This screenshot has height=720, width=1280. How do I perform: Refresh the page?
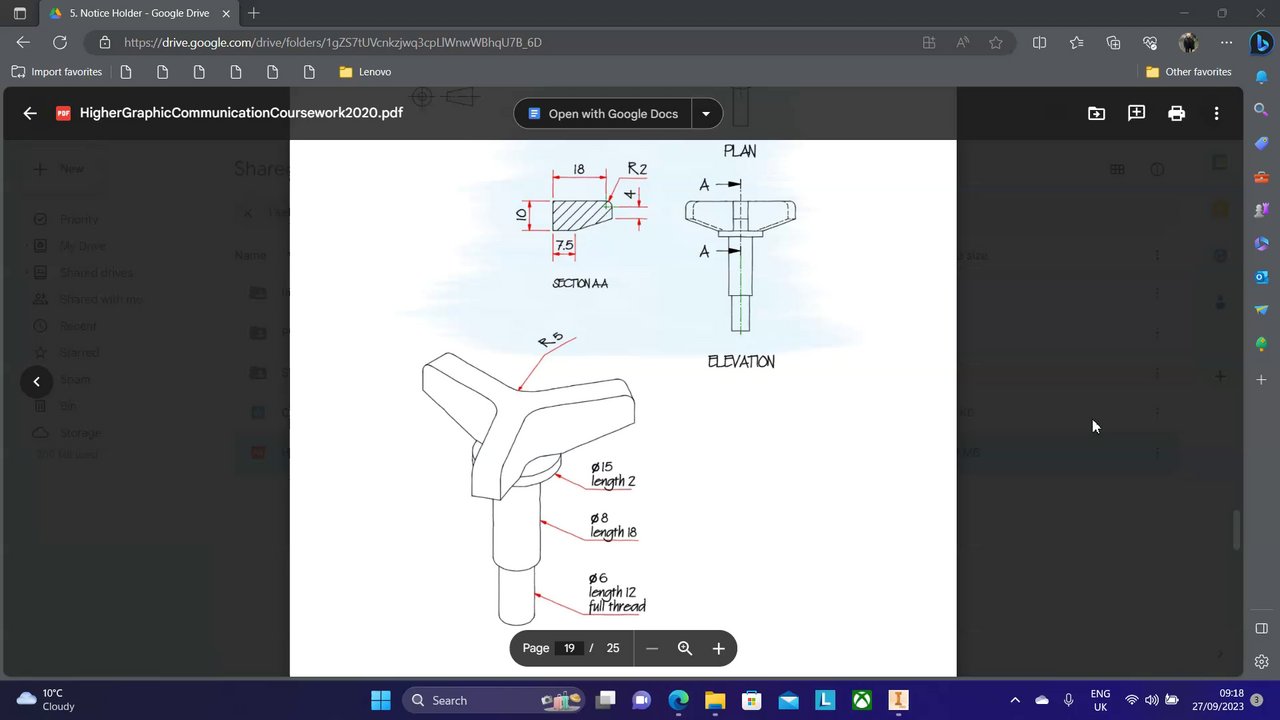pos(60,42)
